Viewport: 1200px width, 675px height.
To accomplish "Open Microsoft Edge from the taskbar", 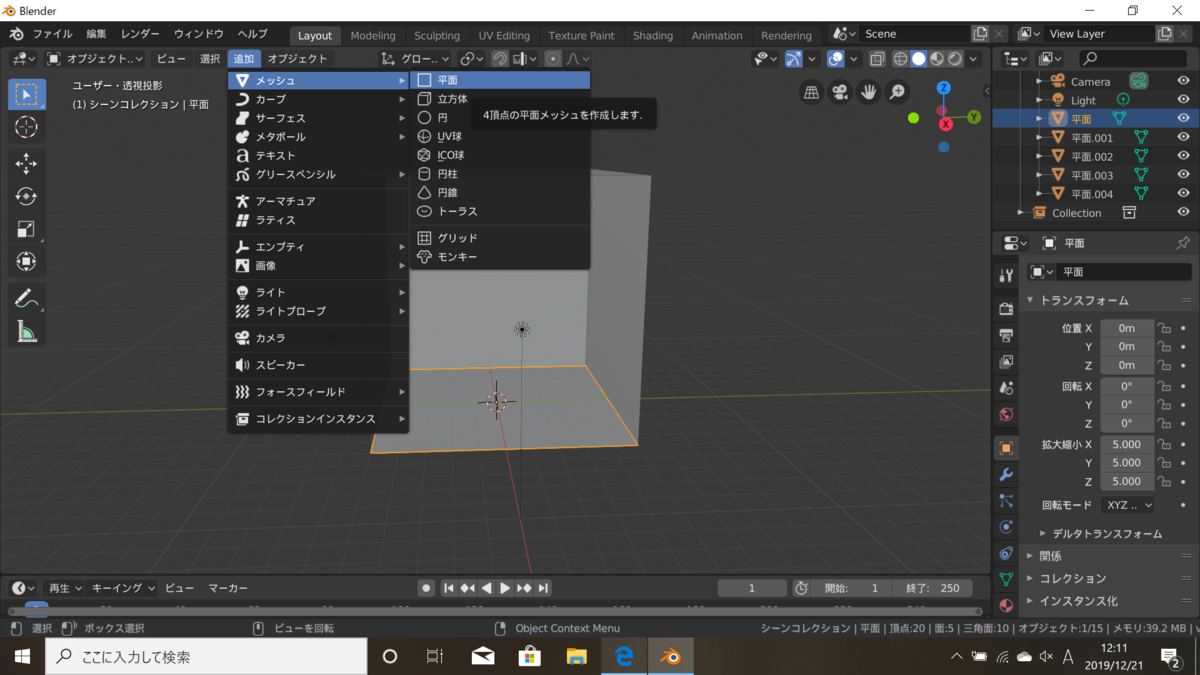I will [624, 657].
